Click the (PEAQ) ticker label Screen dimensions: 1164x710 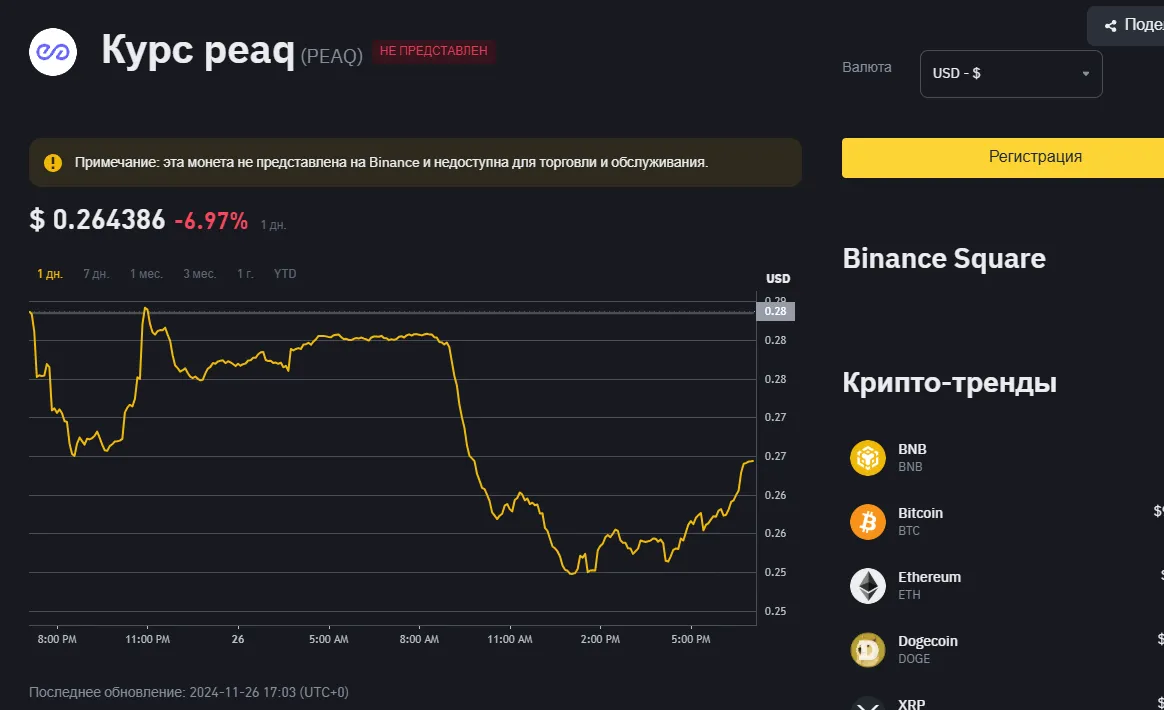pyautogui.click(x=332, y=56)
